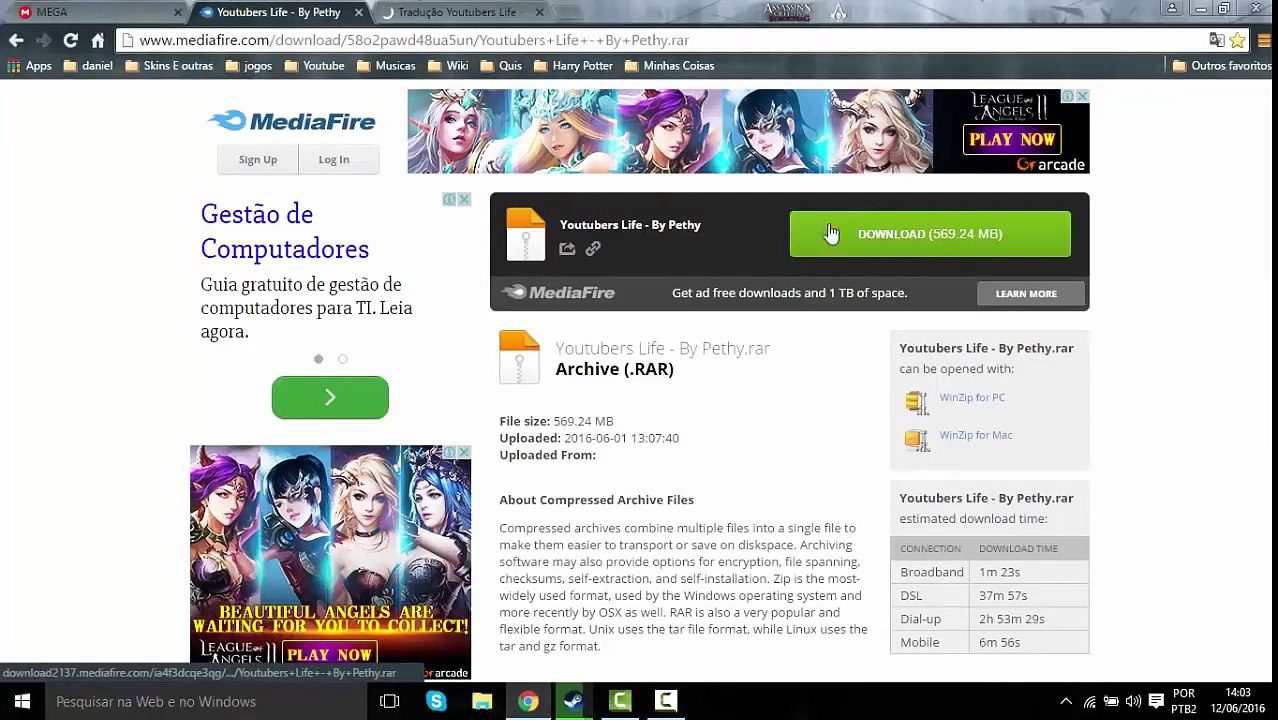Close the League of Angels square ad
Viewport: 1278px width, 720px height.
(464, 452)
